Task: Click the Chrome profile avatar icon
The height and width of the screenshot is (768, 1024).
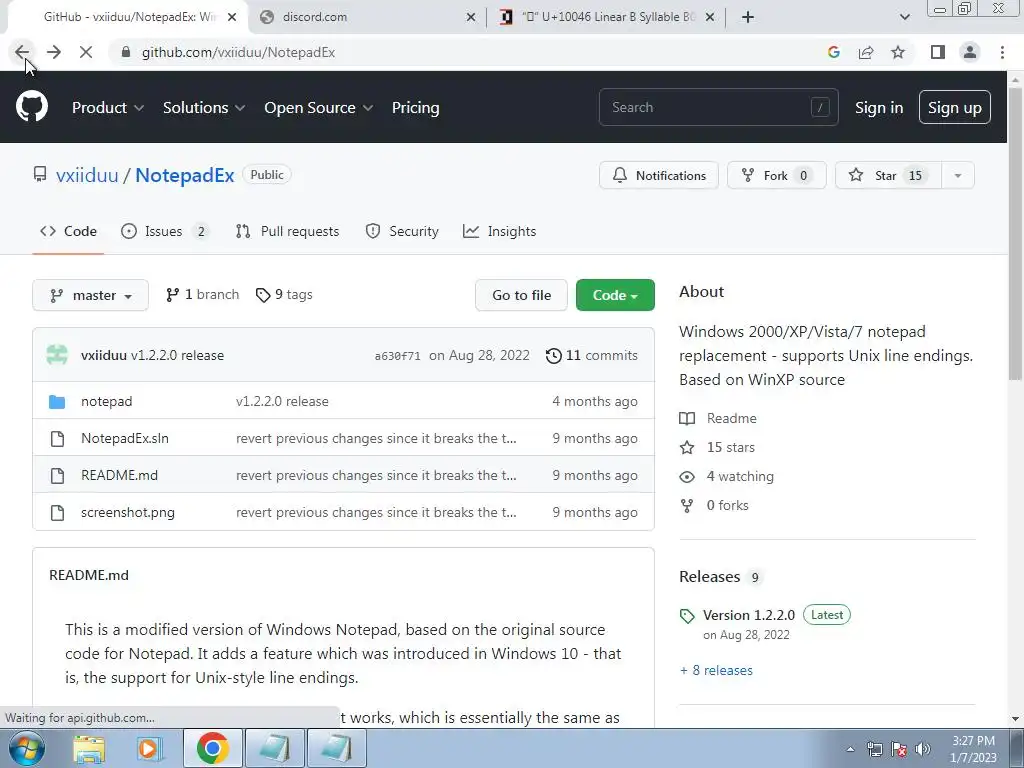Action: (970, 52)
